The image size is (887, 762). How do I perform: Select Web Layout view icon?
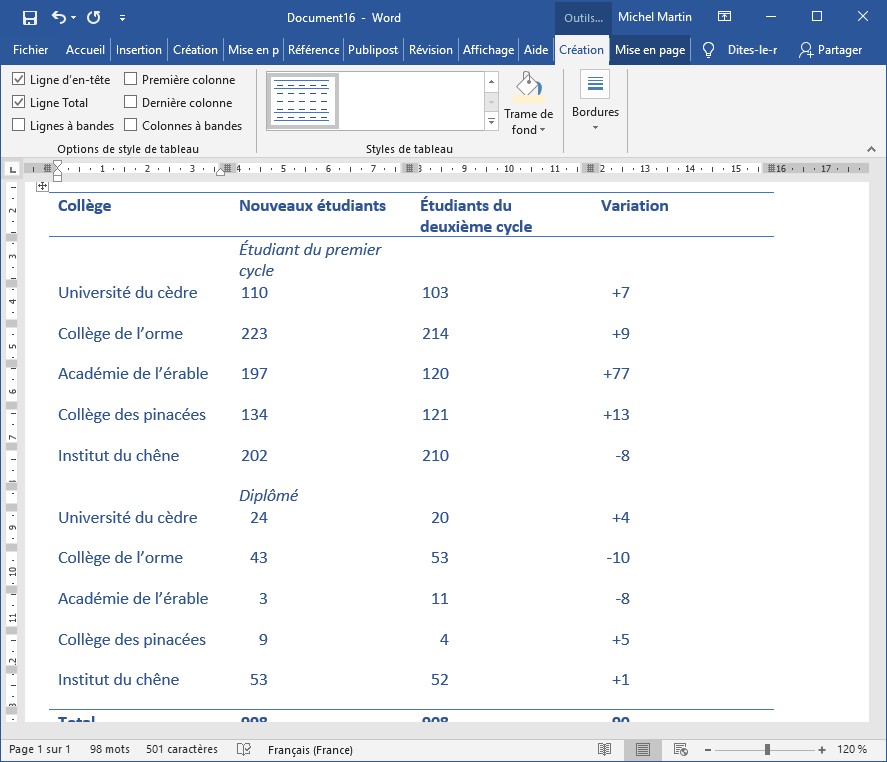pyautogui.click(x=681, y=749)
